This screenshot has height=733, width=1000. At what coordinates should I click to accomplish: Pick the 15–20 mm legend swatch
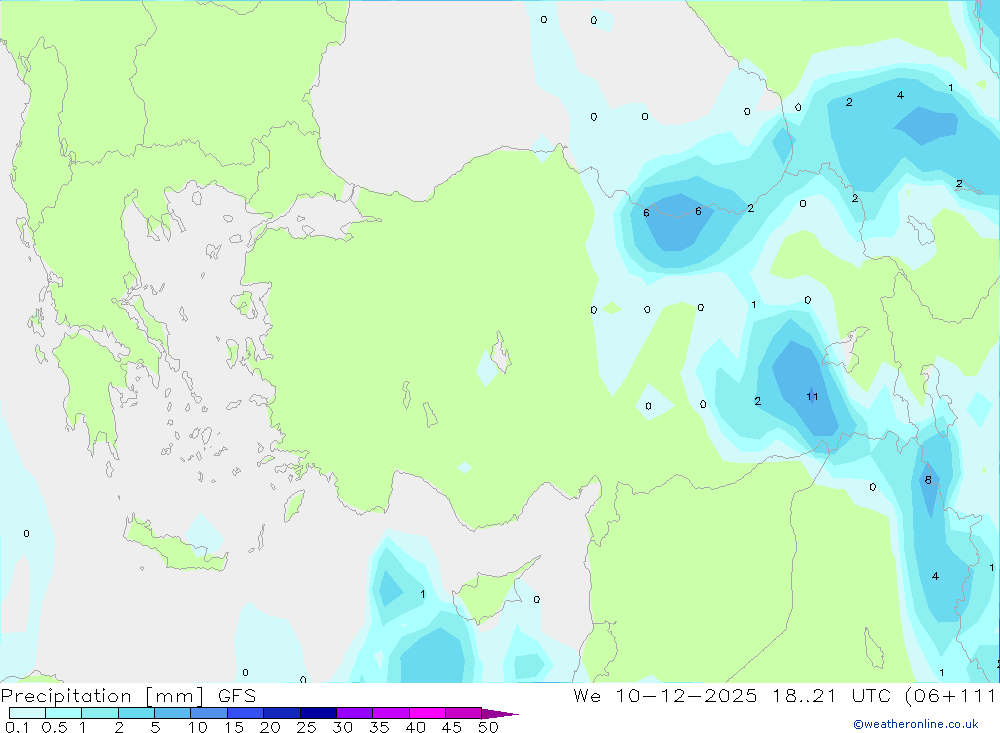point(246,713)
